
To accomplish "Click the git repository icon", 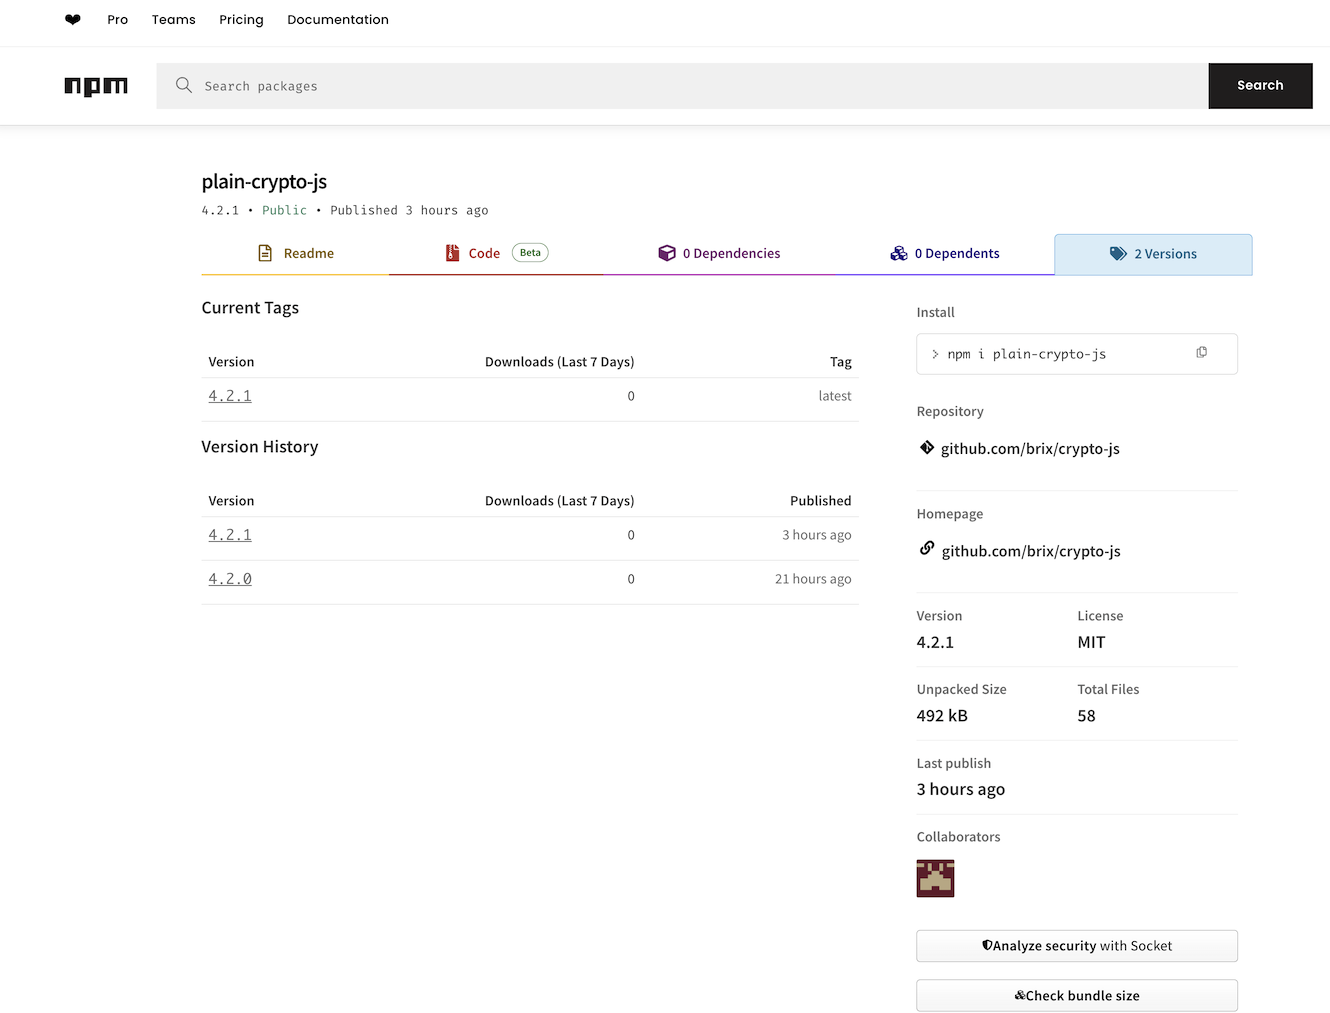I will (927, 448).
